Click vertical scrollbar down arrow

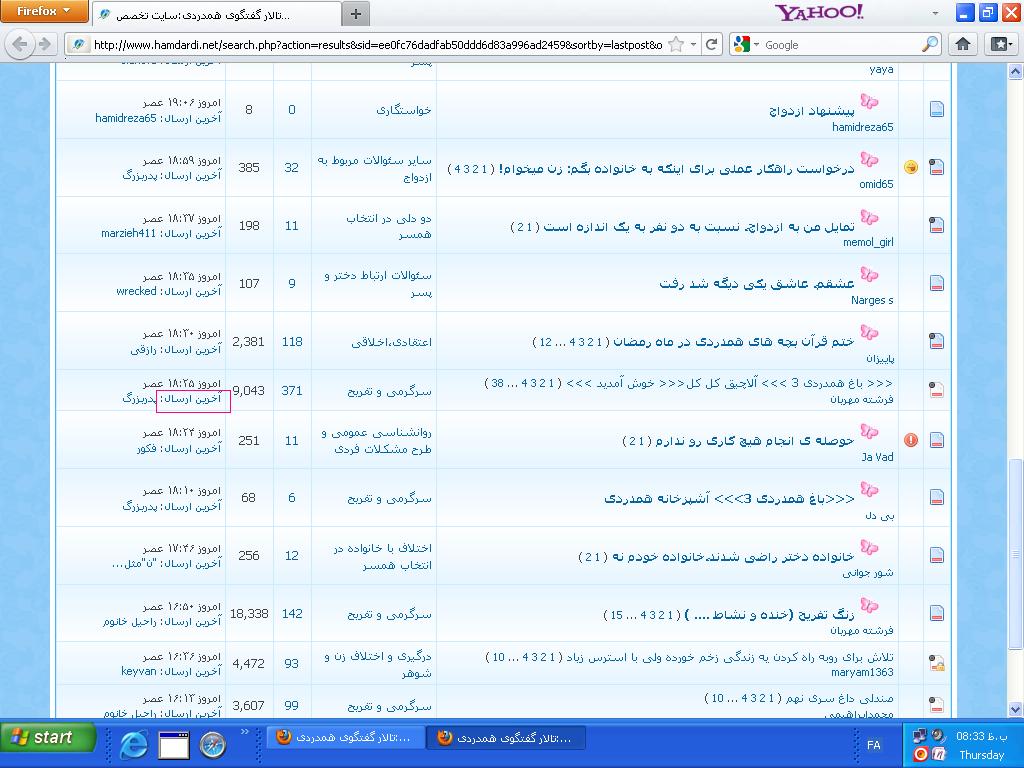point(1015,709)
